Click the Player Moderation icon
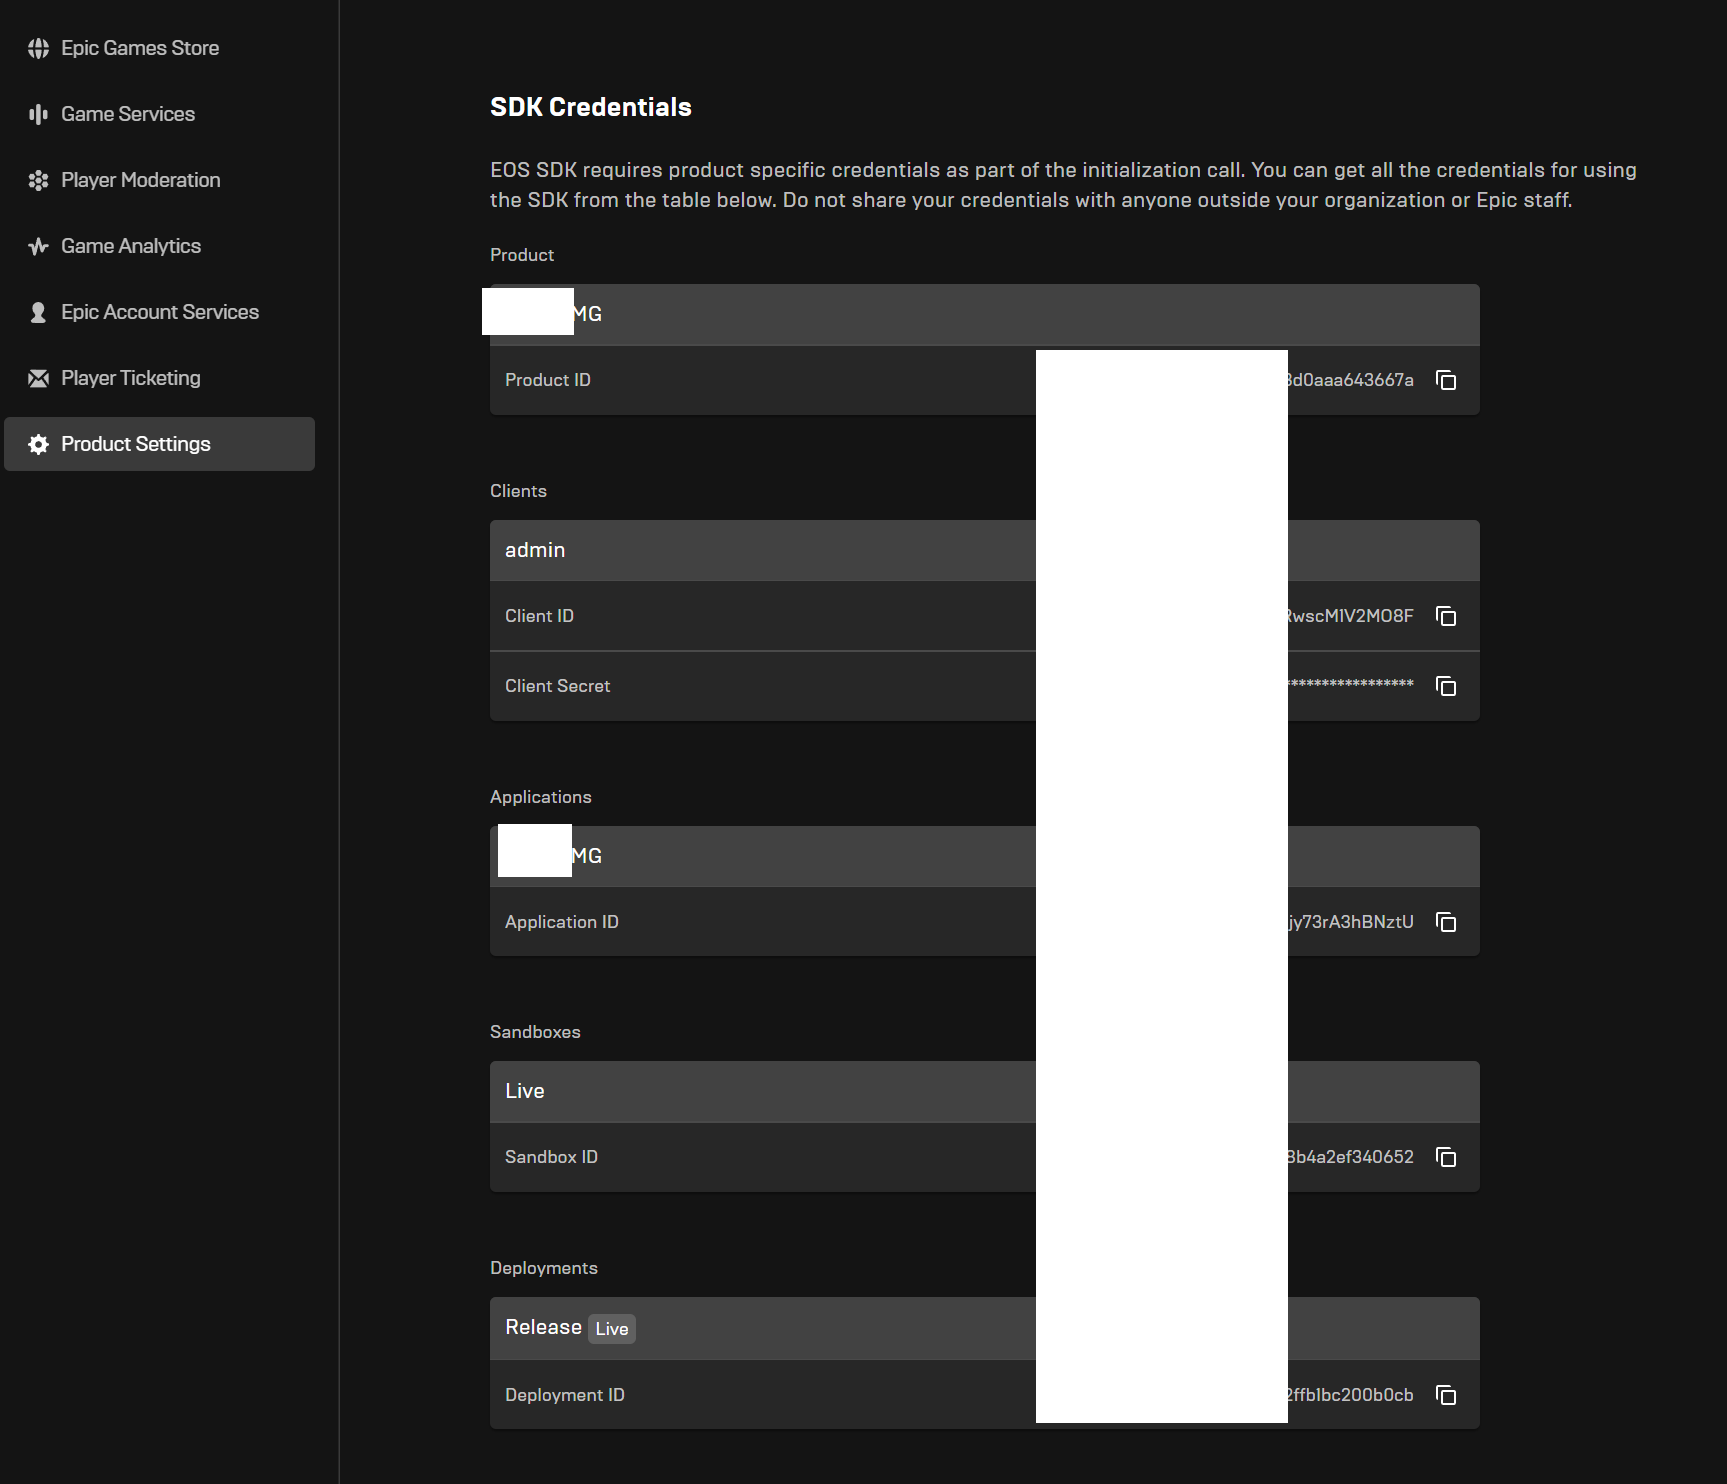Screen dimensions: 1727x1484 (38, 180)
